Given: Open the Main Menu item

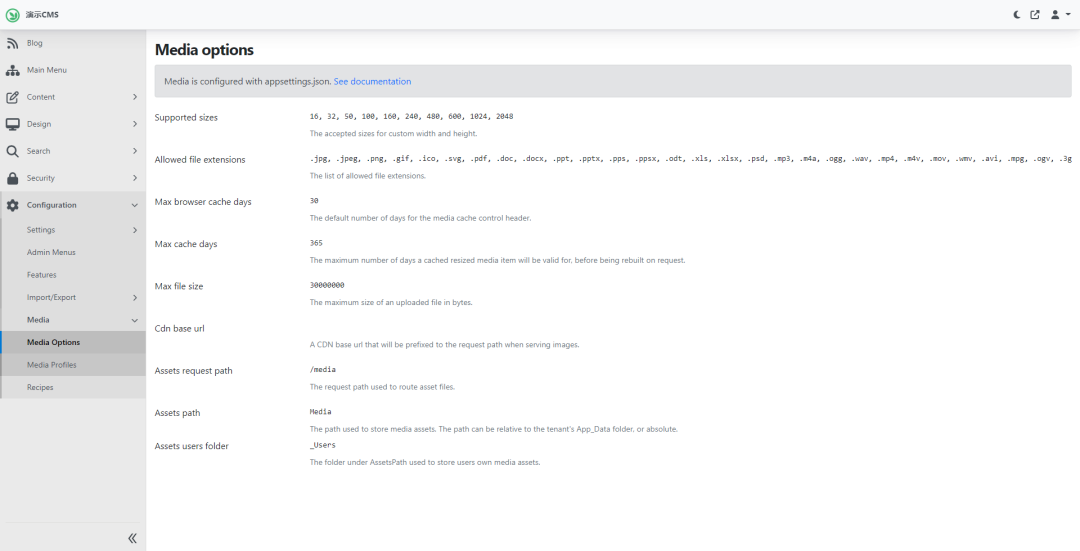Looking at the screenshot, I should 73,70.
